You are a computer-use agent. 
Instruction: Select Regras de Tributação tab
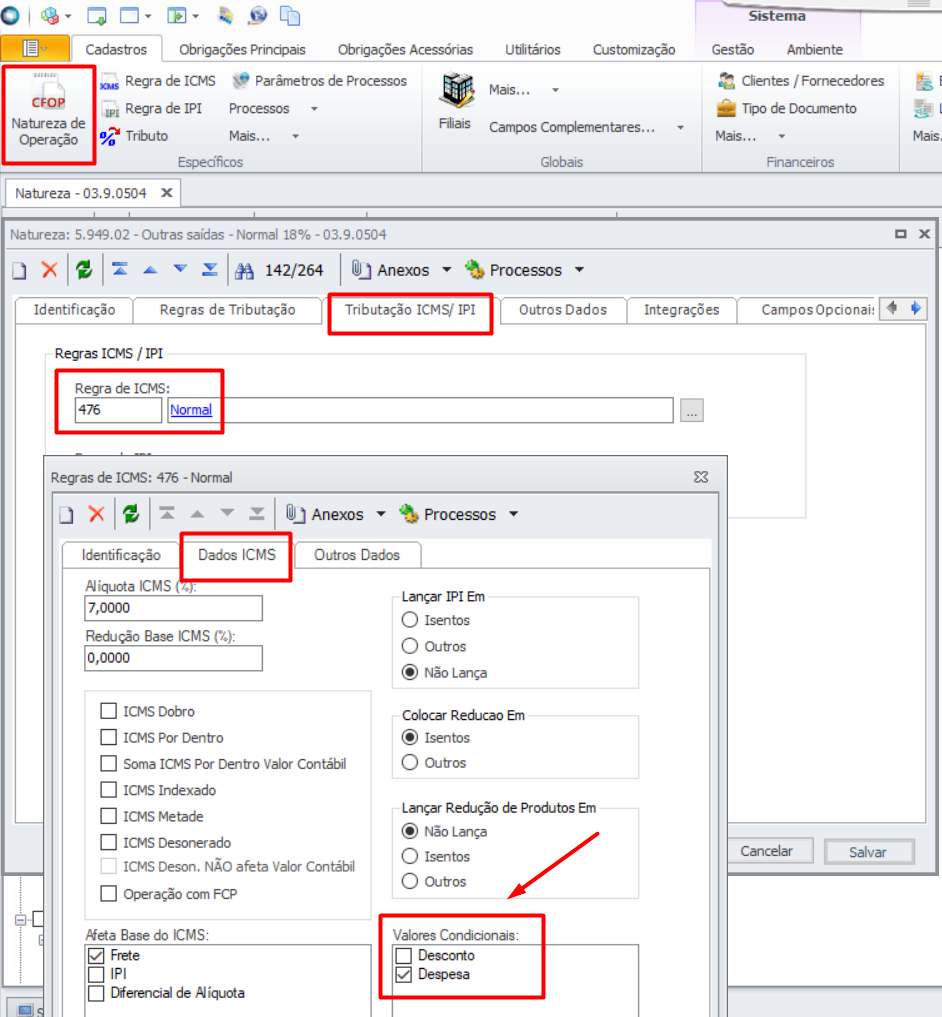click(227, 310)
